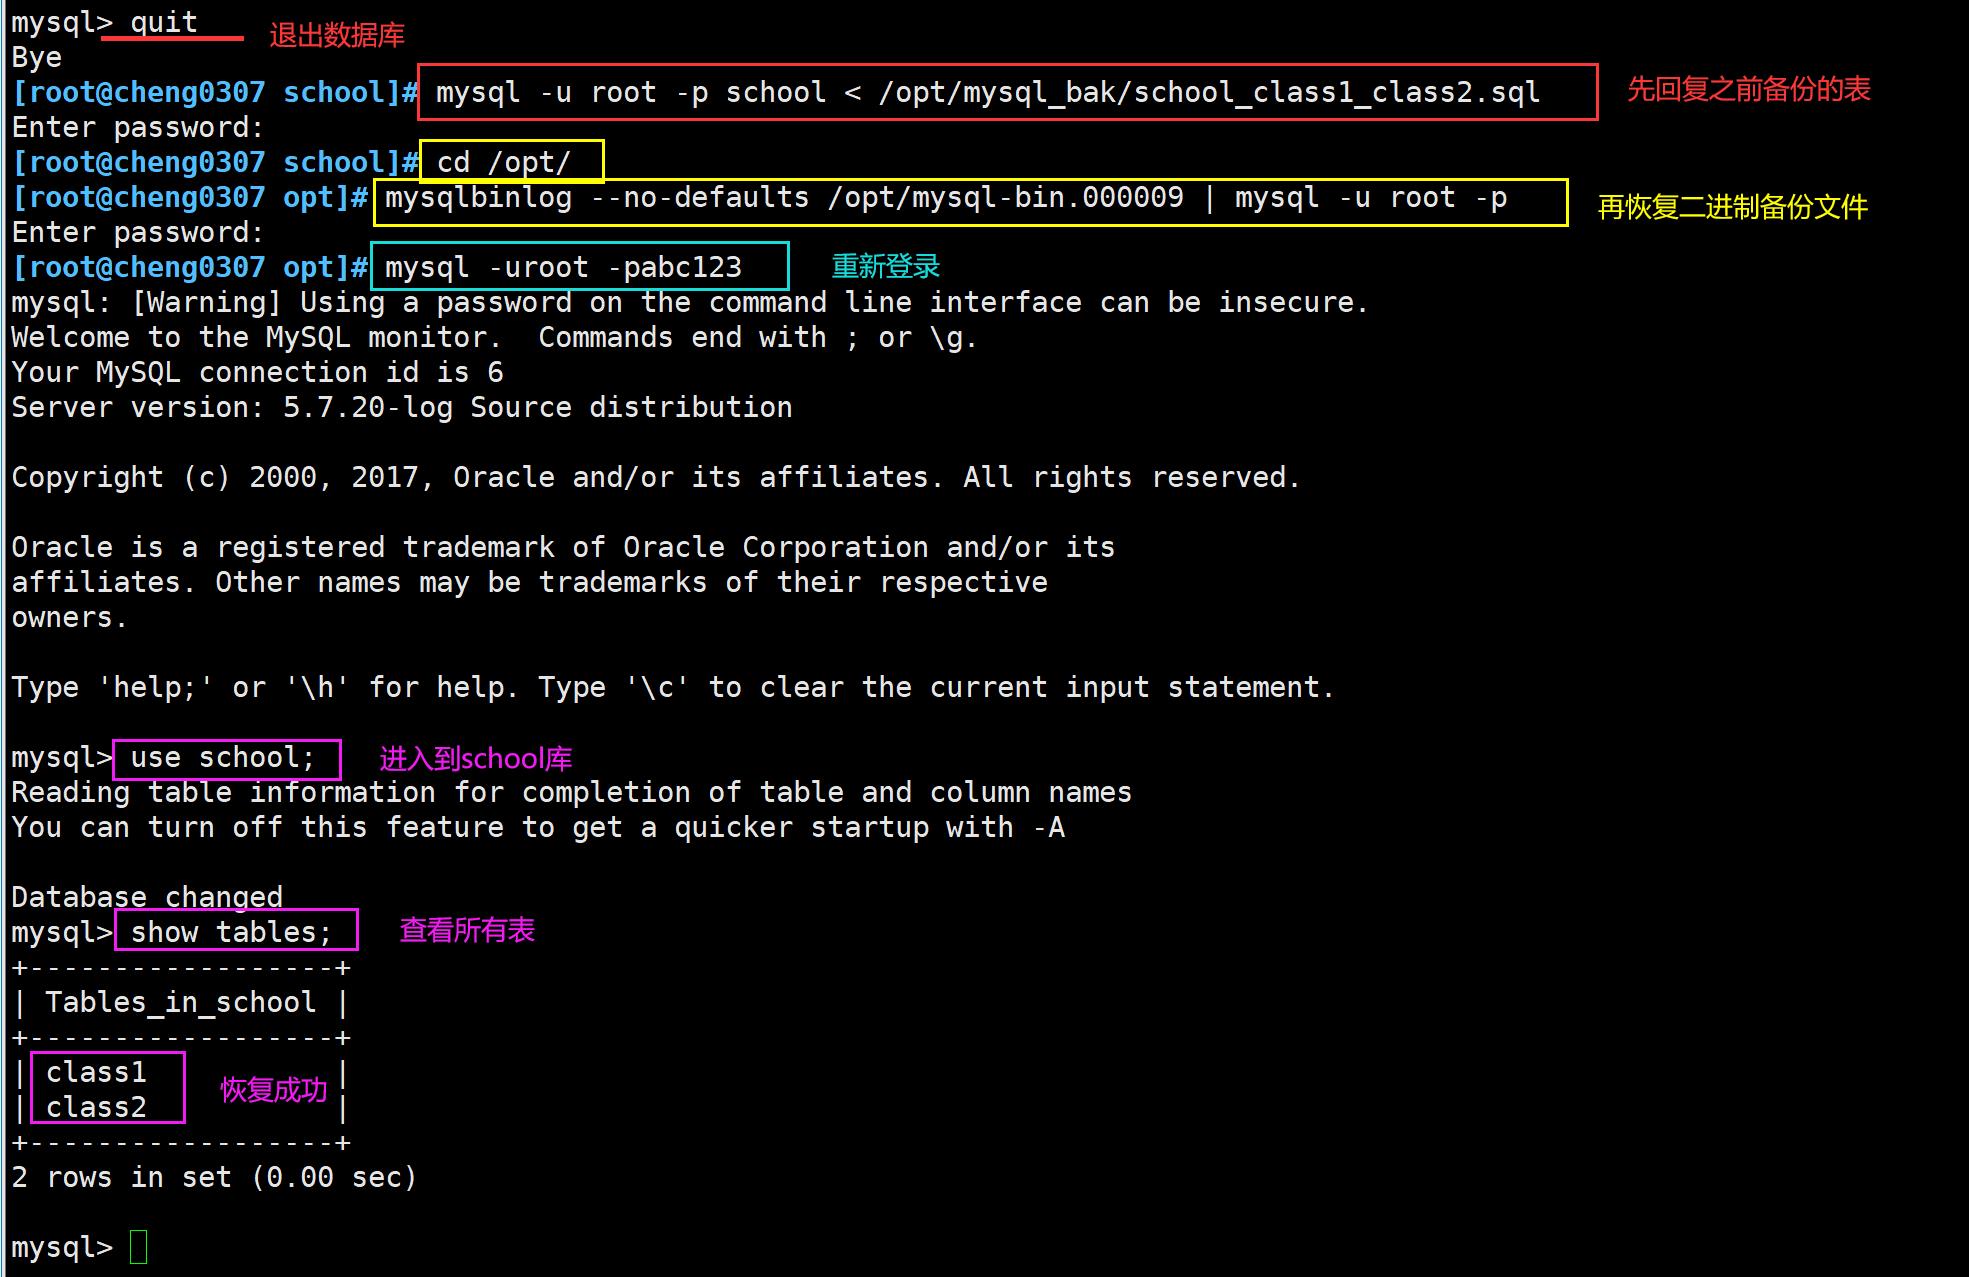The width and height of the screenshot is (1969, 1277).
Task: Click the first "Enter password:" line
Action: pos(138,127)
